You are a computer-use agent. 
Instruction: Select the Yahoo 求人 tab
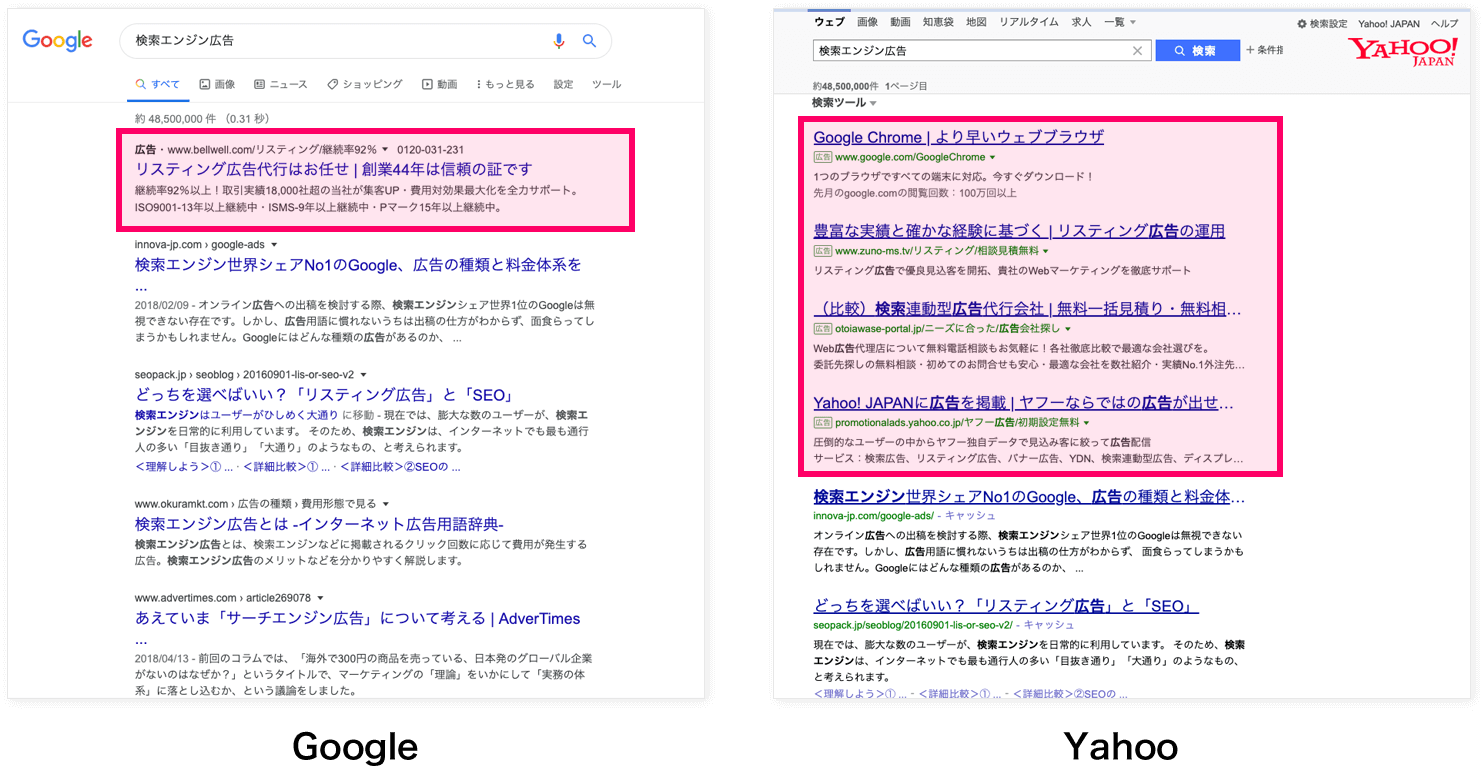tap(1081, 22)
